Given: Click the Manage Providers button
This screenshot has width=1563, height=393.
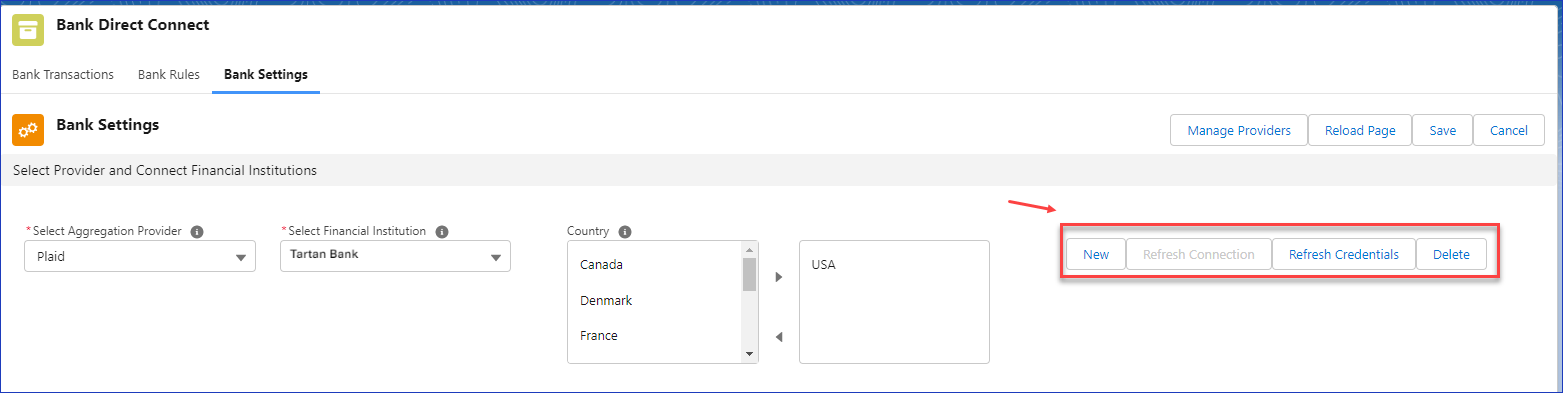Looking at the screenshot, I should 1239,130.
